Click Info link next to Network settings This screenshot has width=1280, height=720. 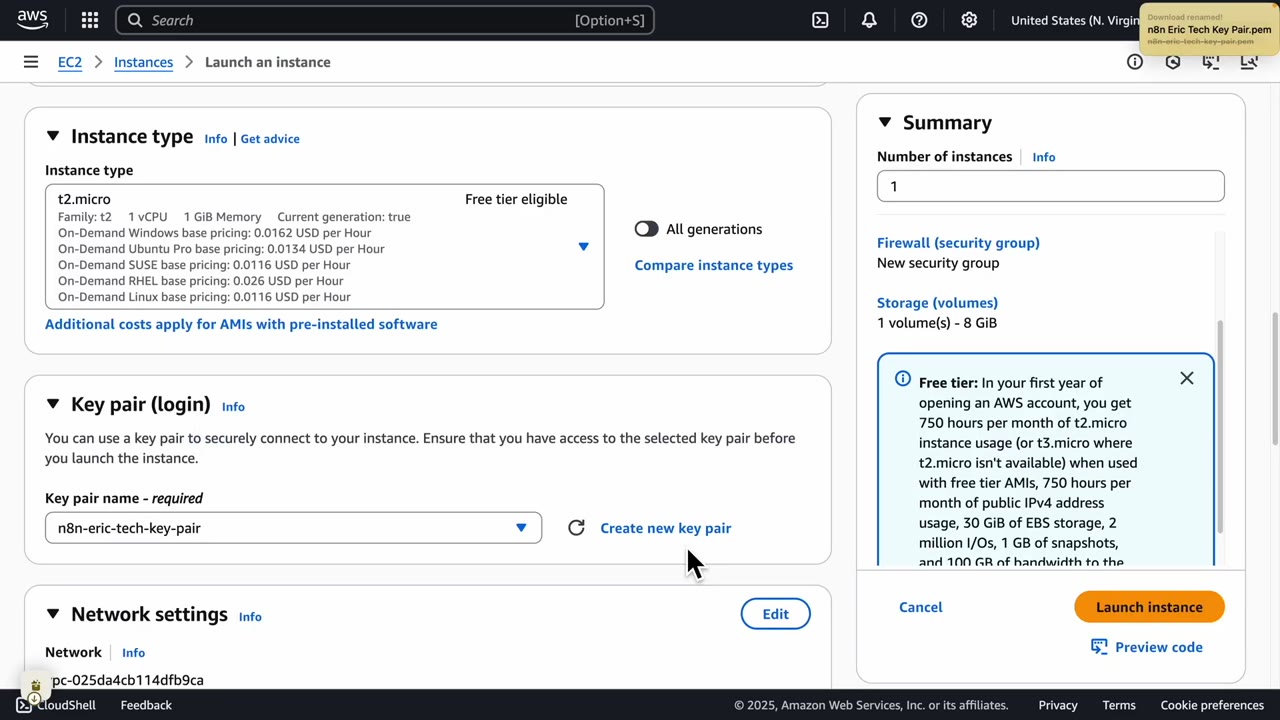tap(250, 617)
